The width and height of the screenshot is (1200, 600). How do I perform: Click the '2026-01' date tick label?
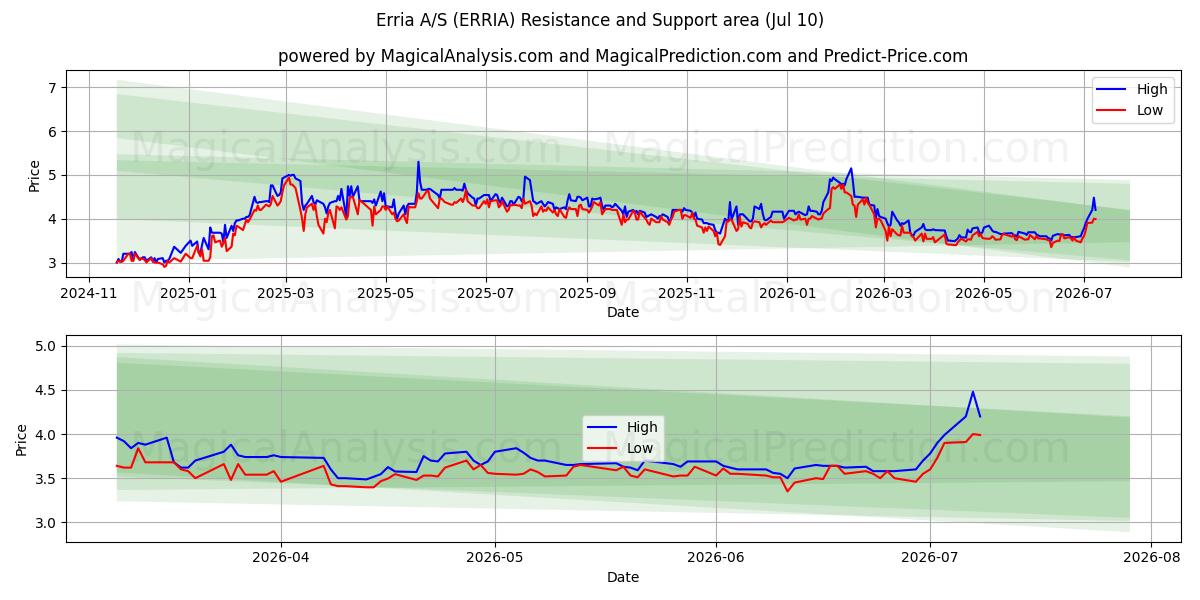click(x=787, y=294)
